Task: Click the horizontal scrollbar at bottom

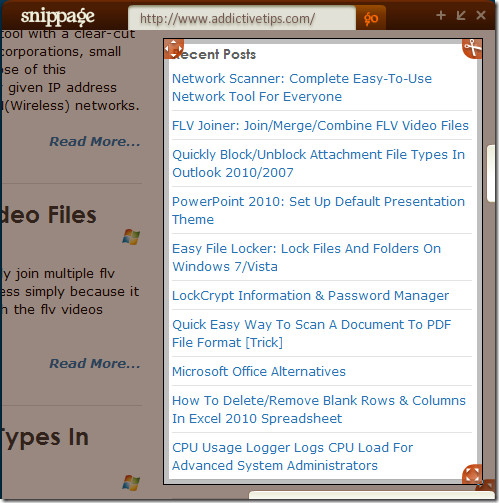Action: pos(371,495)
